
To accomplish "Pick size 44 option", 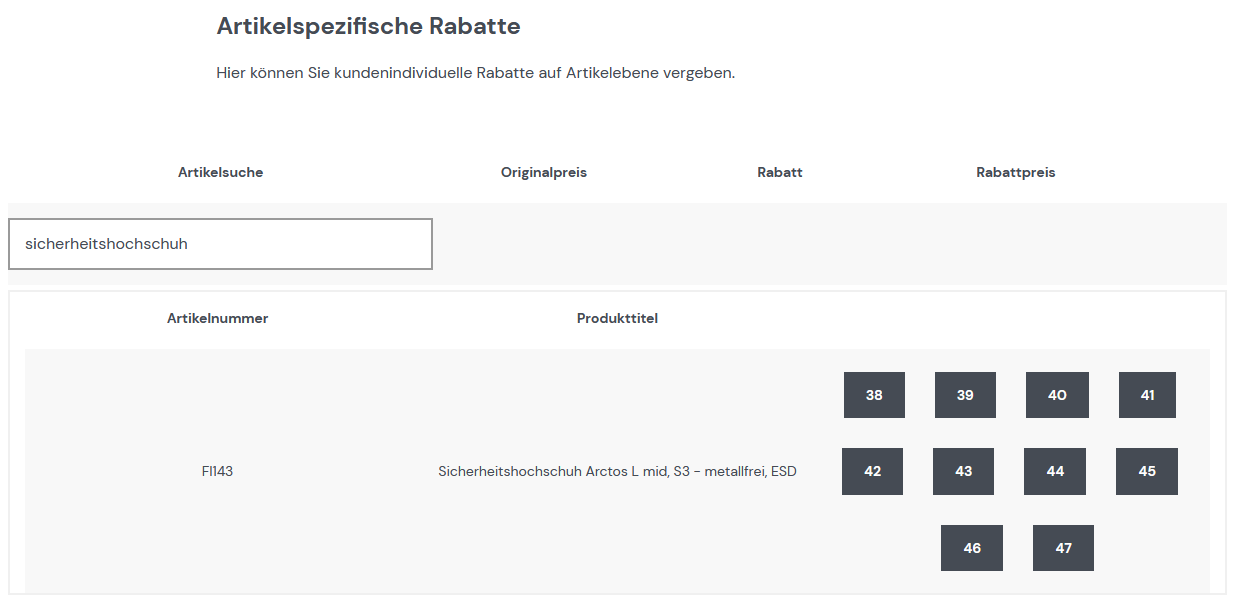I will pos(1055,471).
